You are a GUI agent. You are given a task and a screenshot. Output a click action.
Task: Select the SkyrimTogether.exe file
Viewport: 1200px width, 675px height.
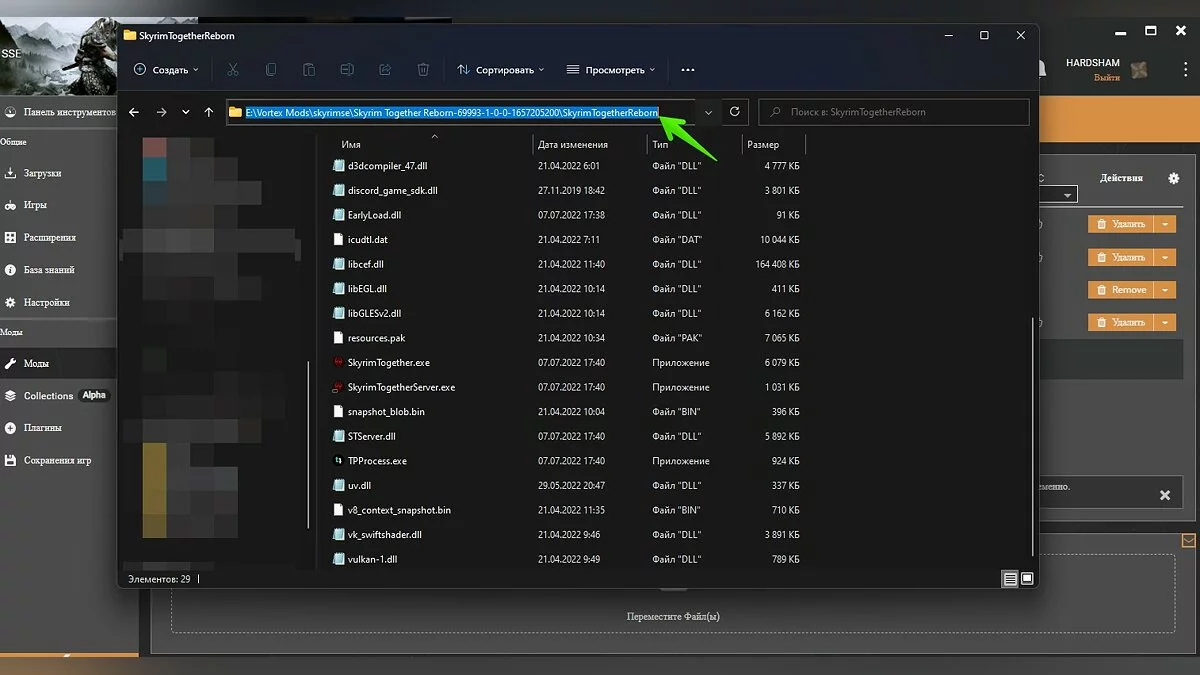(388, 363)
